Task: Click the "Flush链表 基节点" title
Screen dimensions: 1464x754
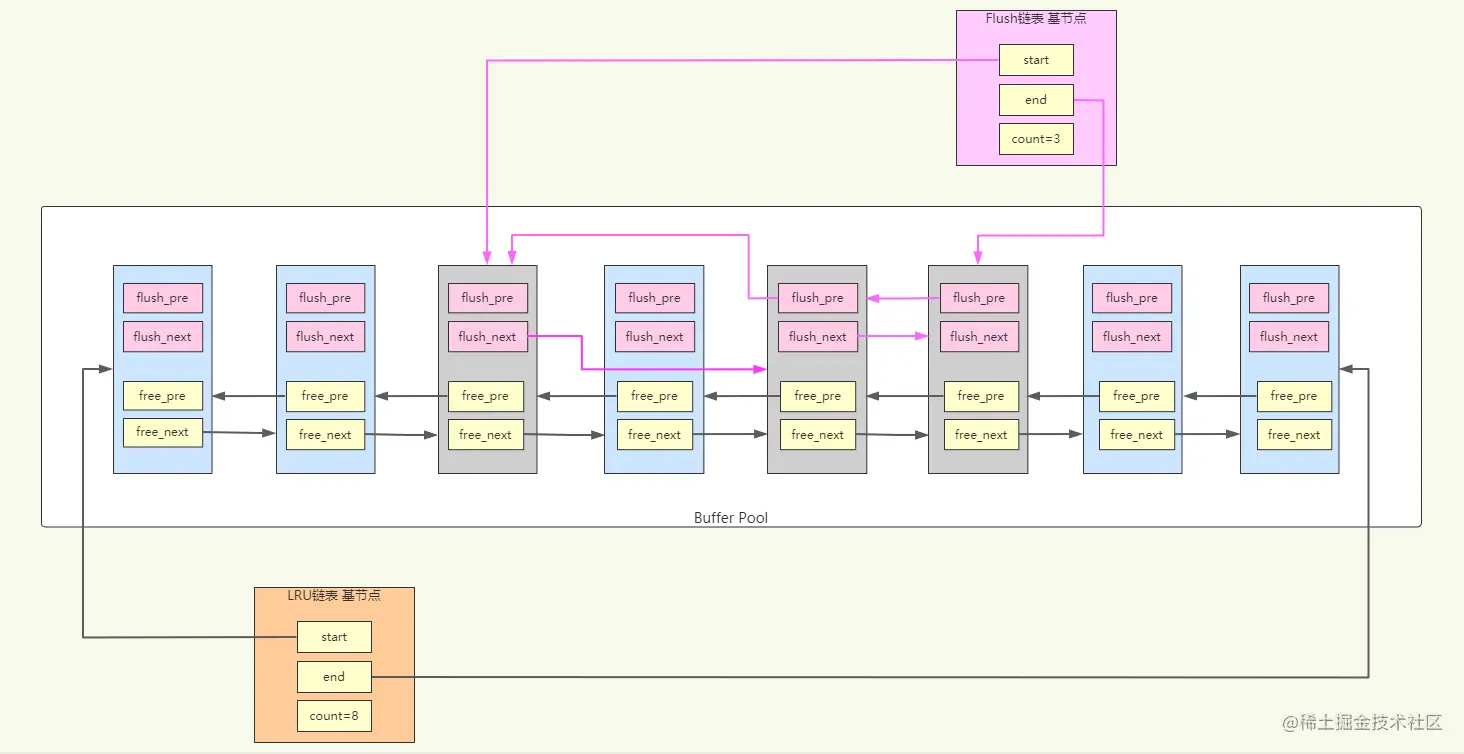Action: point(1036,18)
